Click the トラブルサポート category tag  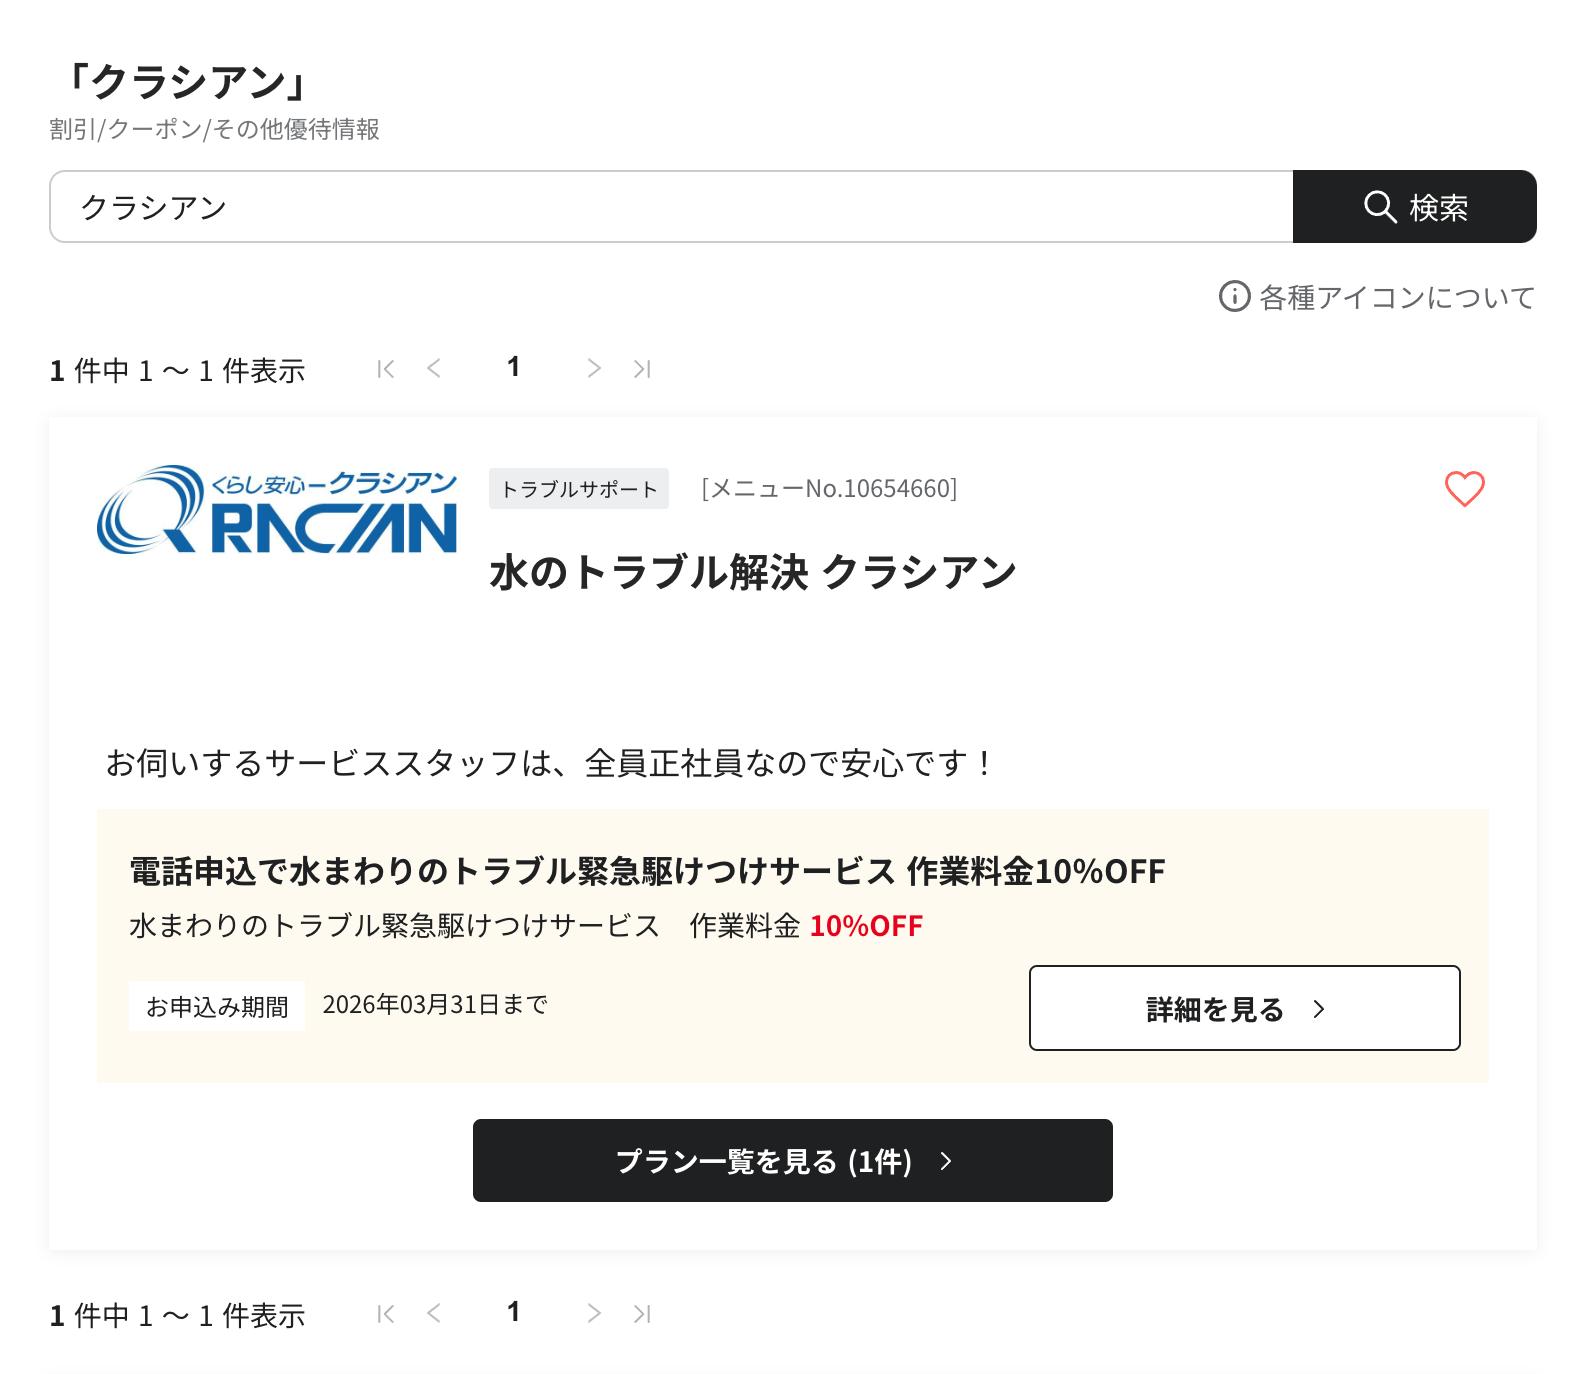[x=578, y=489]
